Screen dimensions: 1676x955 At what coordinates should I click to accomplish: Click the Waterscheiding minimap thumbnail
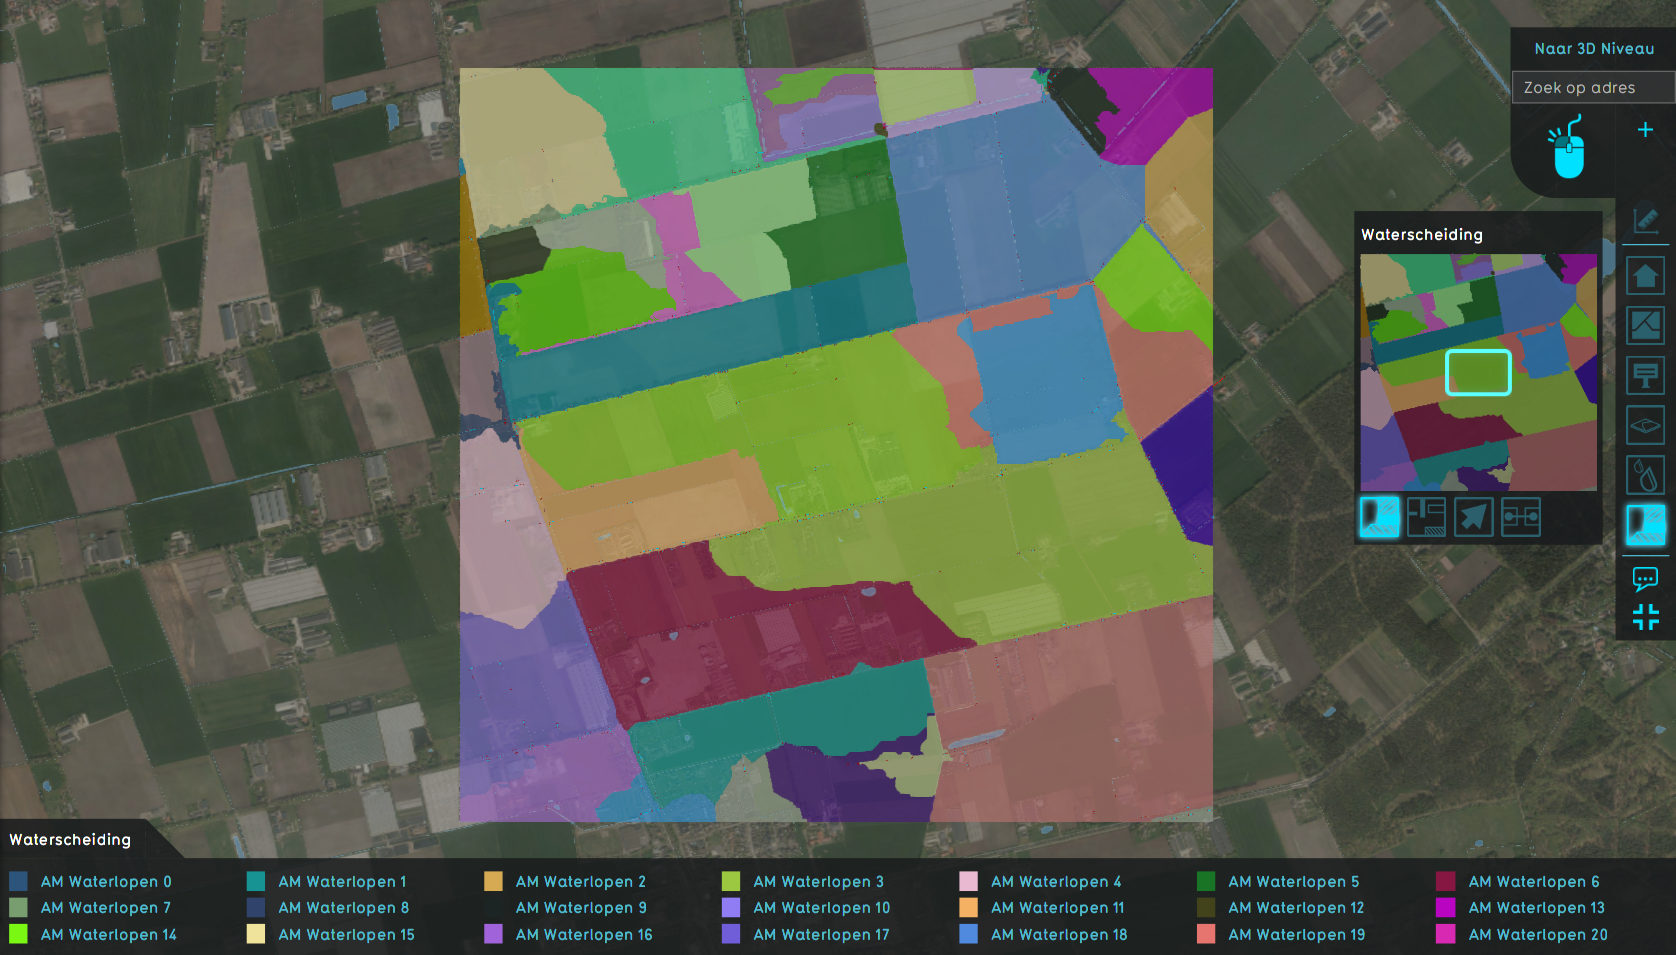pyautogui.click(x=1478, y=372)
